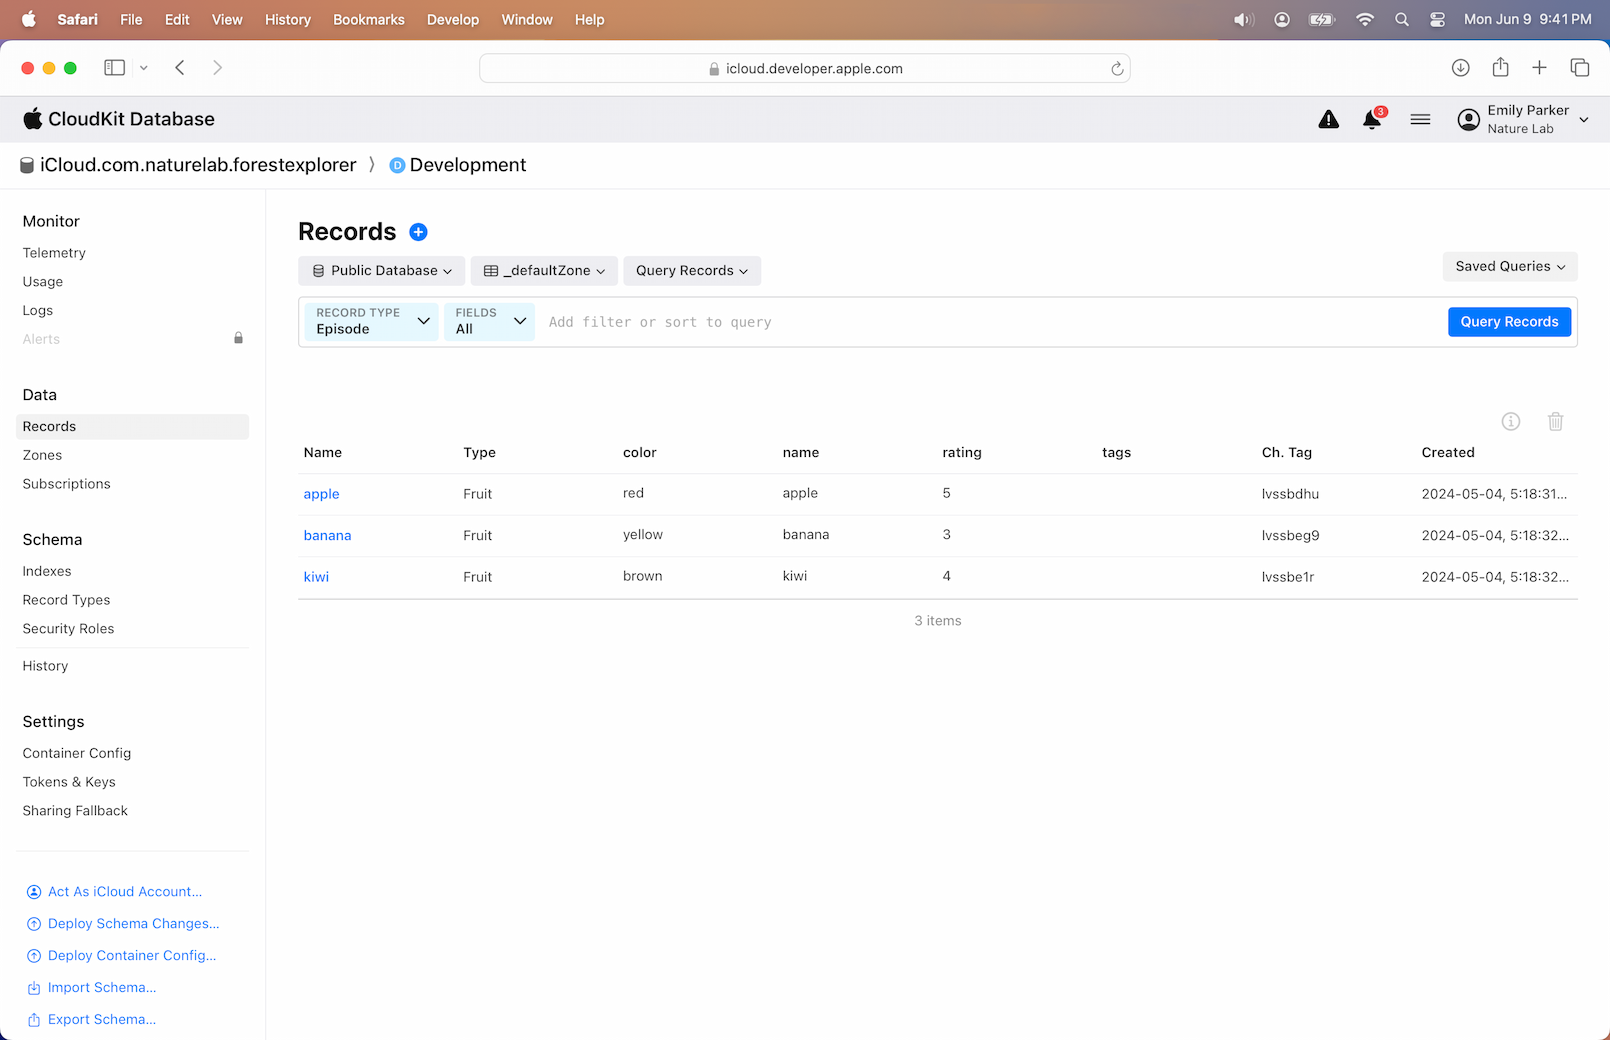
Task: Click the Safari share icon
Action: (1500, 68)
